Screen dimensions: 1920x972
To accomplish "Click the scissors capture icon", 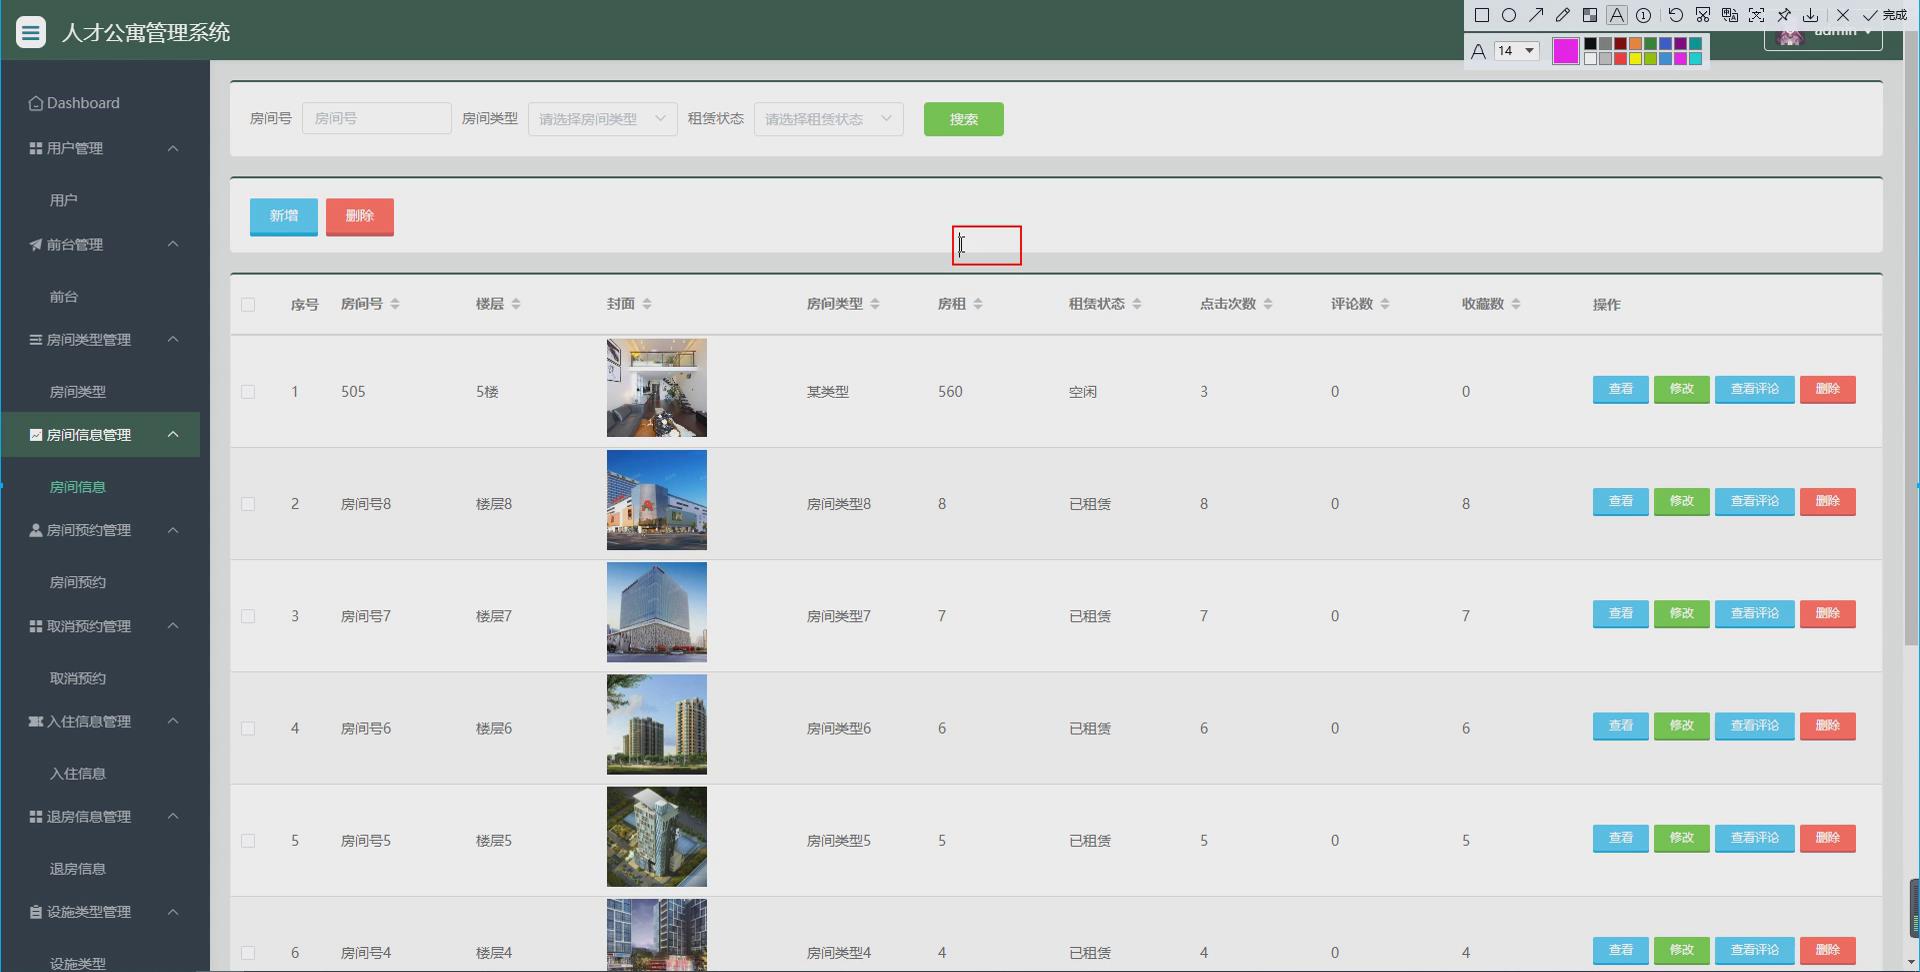I will pyautogui.click(x=1703, y=15).
